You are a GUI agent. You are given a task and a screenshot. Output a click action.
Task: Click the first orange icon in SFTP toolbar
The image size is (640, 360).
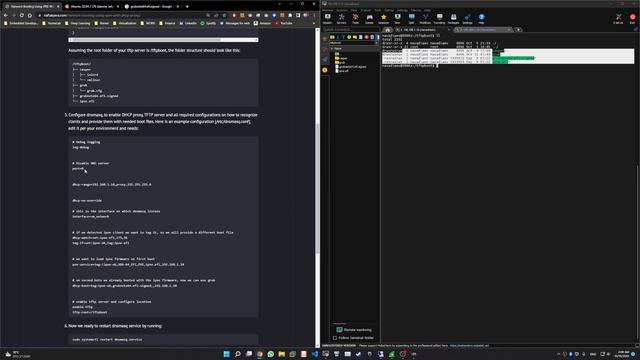pyautogui.click(x=332, y=37)
